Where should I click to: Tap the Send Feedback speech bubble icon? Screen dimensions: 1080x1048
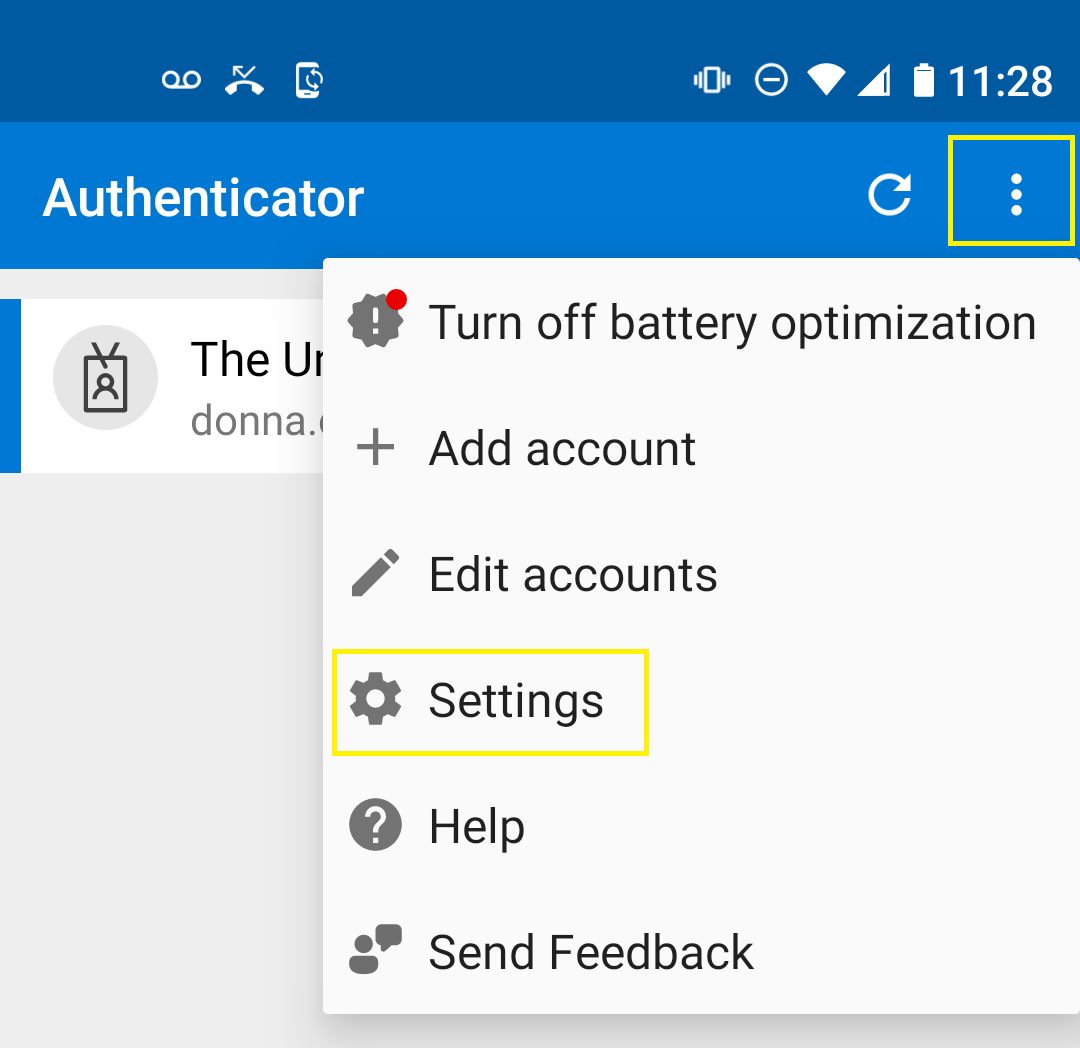pos(376,951)
